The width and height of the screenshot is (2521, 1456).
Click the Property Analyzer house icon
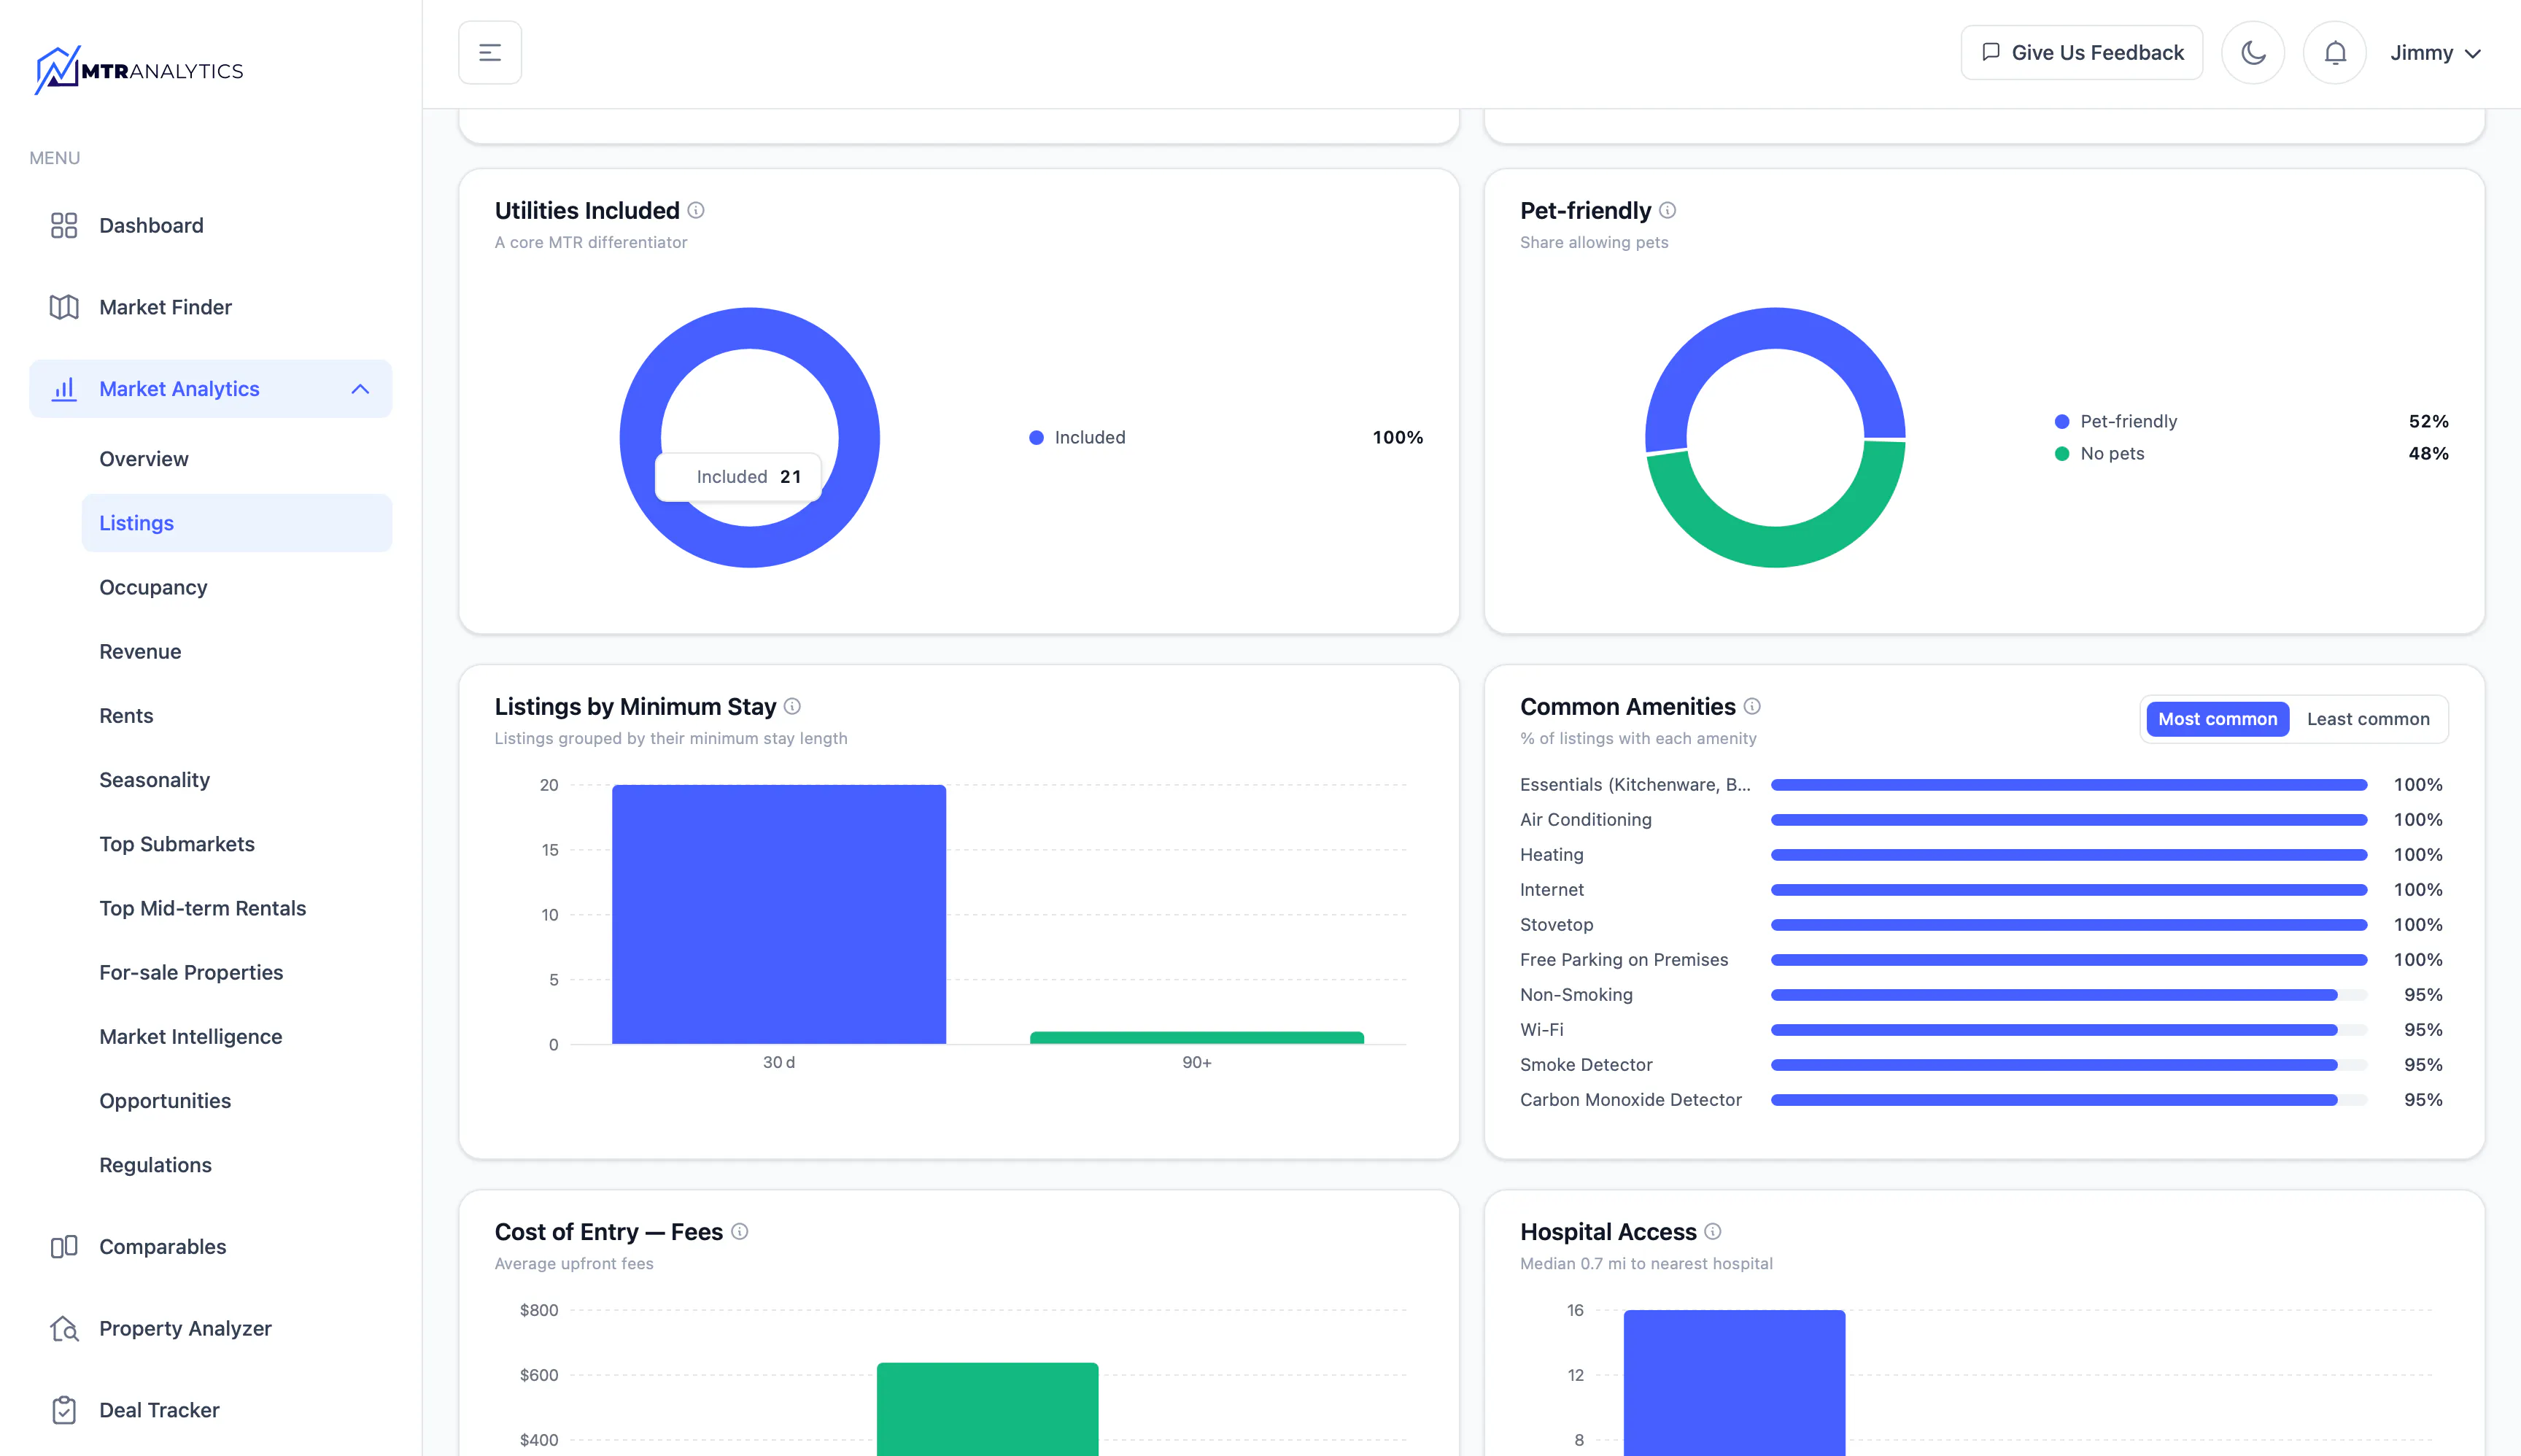click(64, 1328)
